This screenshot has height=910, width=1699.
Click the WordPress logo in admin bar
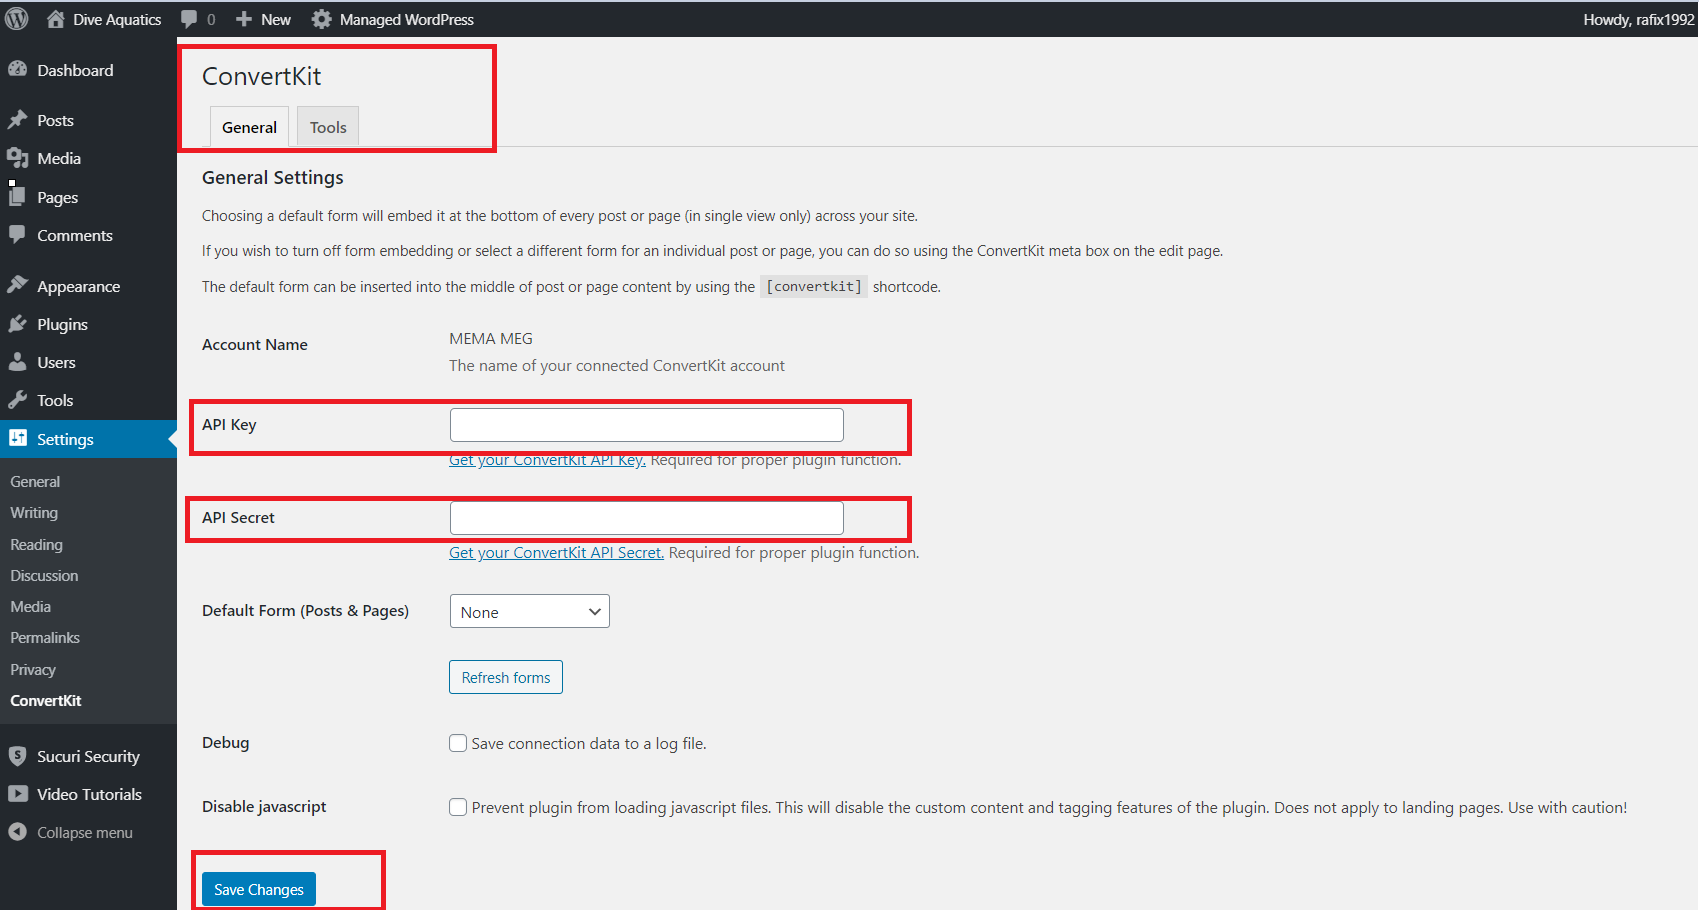tap(16, 18)
